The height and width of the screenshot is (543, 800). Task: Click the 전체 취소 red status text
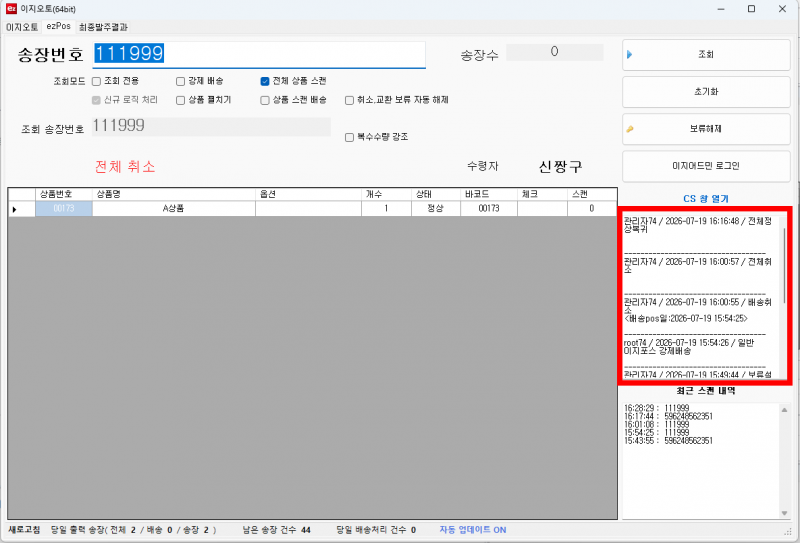tap(125, 166)
